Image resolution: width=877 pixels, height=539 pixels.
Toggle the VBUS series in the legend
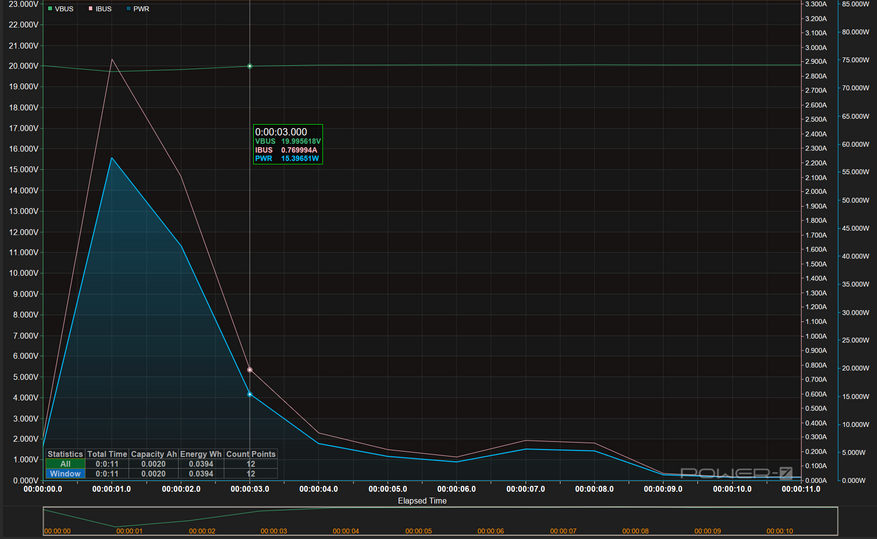(59, 9)
